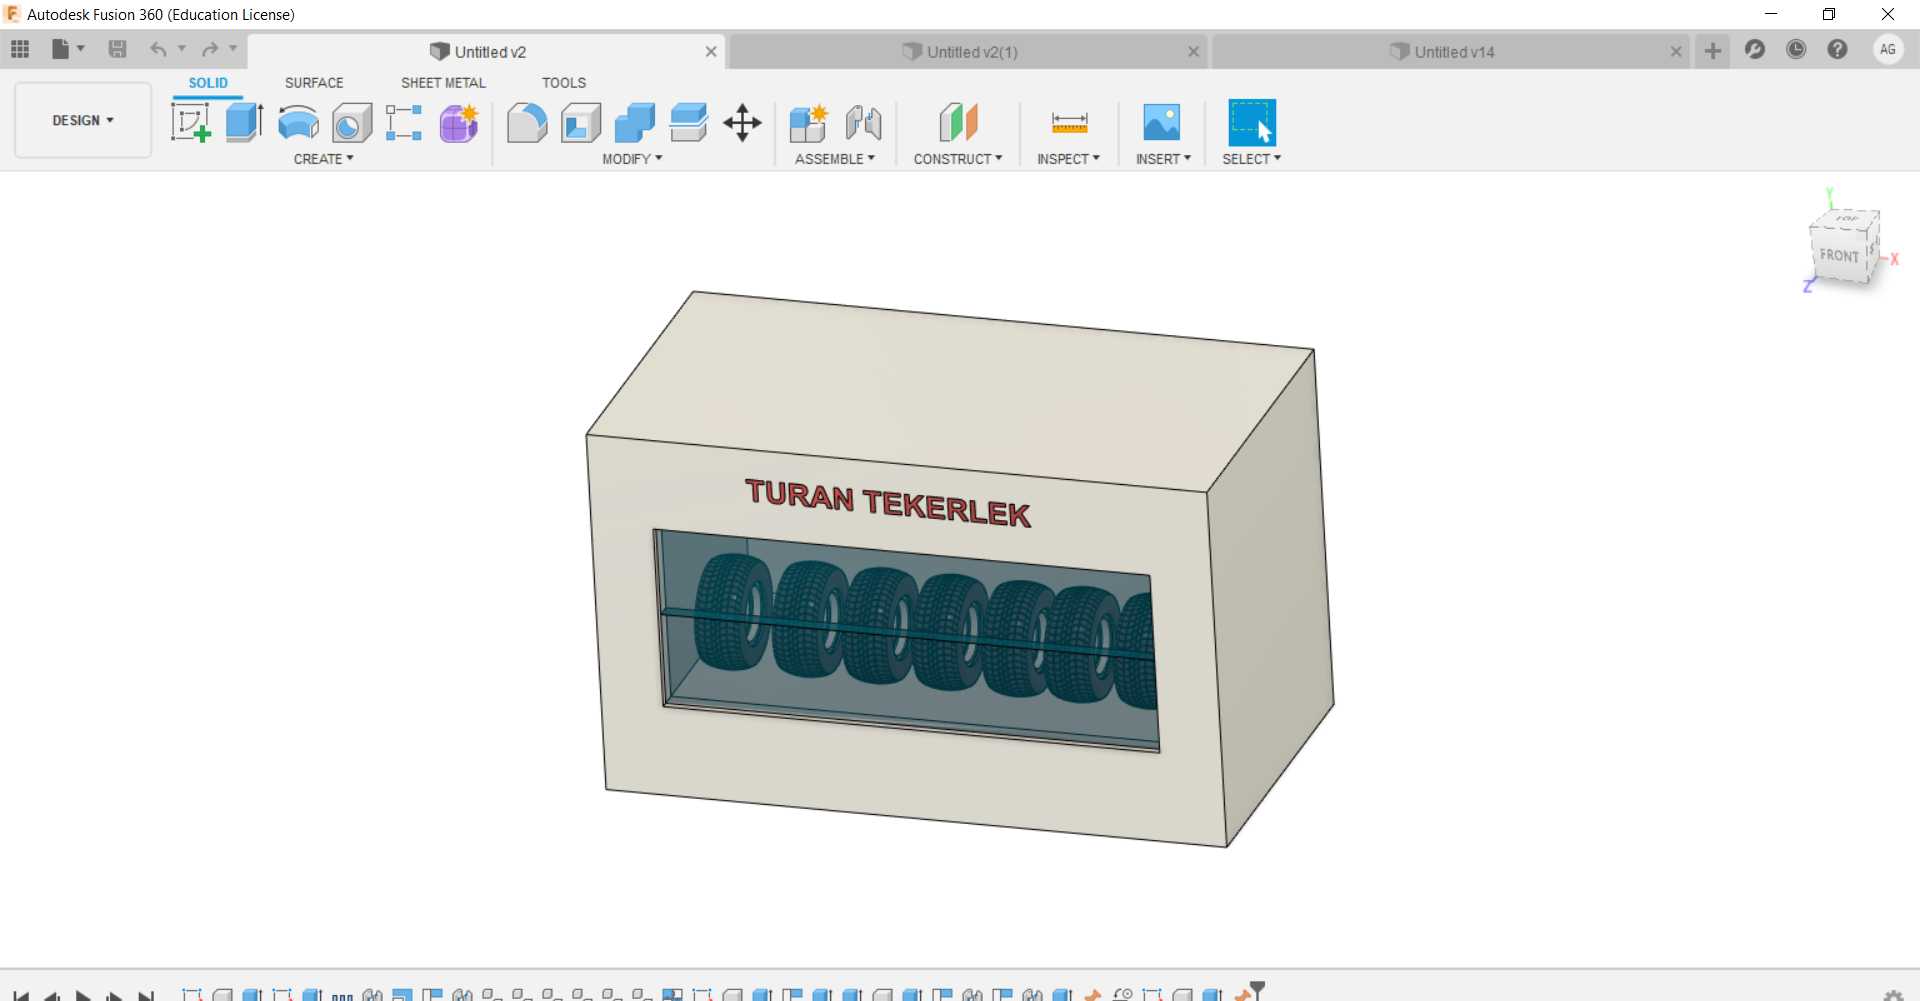Close the Untitled v14 tab
This screenshot has width=1920, height=1001.
click(x=1676, y=52)
